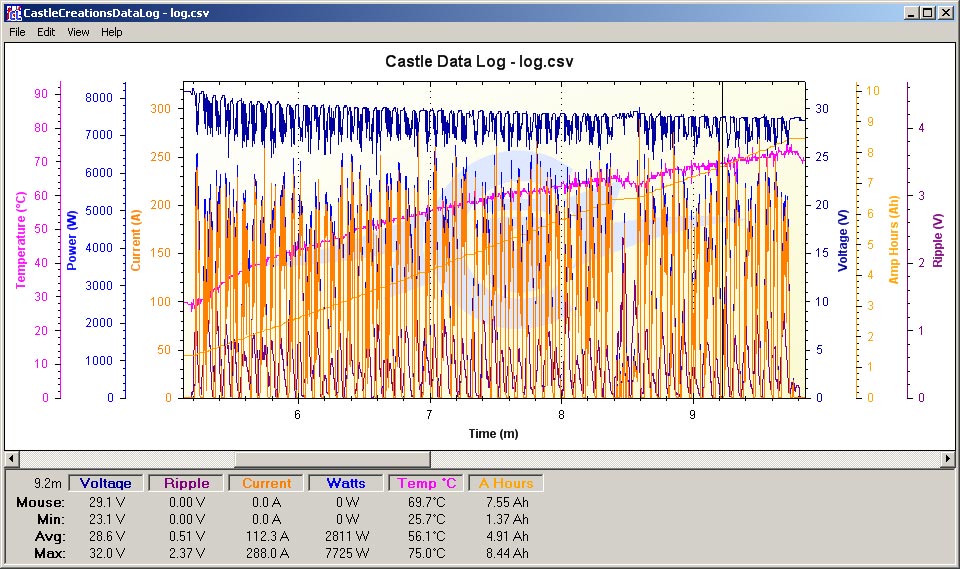Screen dimensions: 960x569
Task: Toggle the Temp °C series button
Action: pyautogui.click(x=426, y=483)
